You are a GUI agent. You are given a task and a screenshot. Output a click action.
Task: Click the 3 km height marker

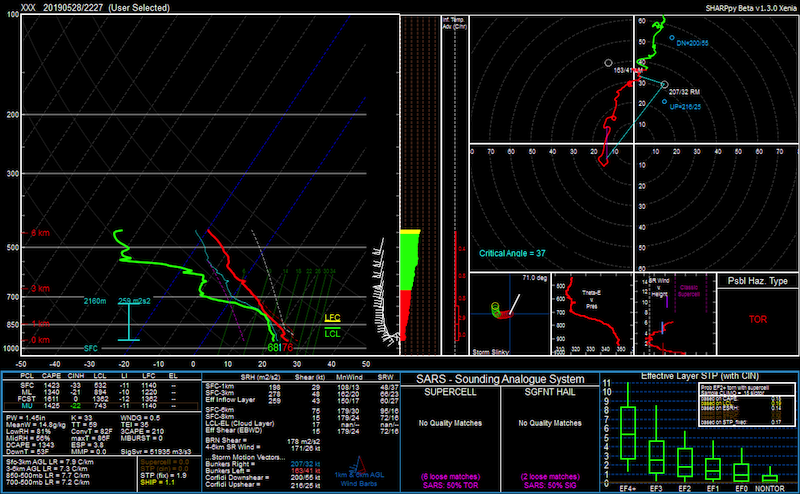point(40,288)
